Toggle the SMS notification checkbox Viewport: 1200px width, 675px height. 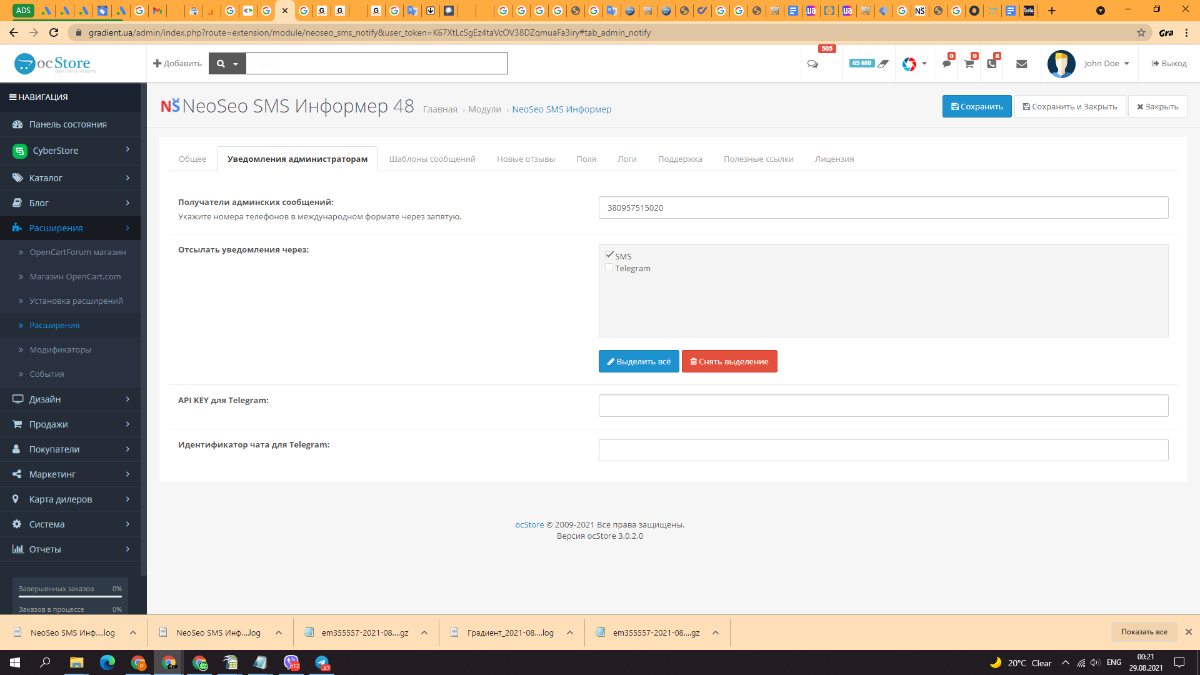coord(609,256)
